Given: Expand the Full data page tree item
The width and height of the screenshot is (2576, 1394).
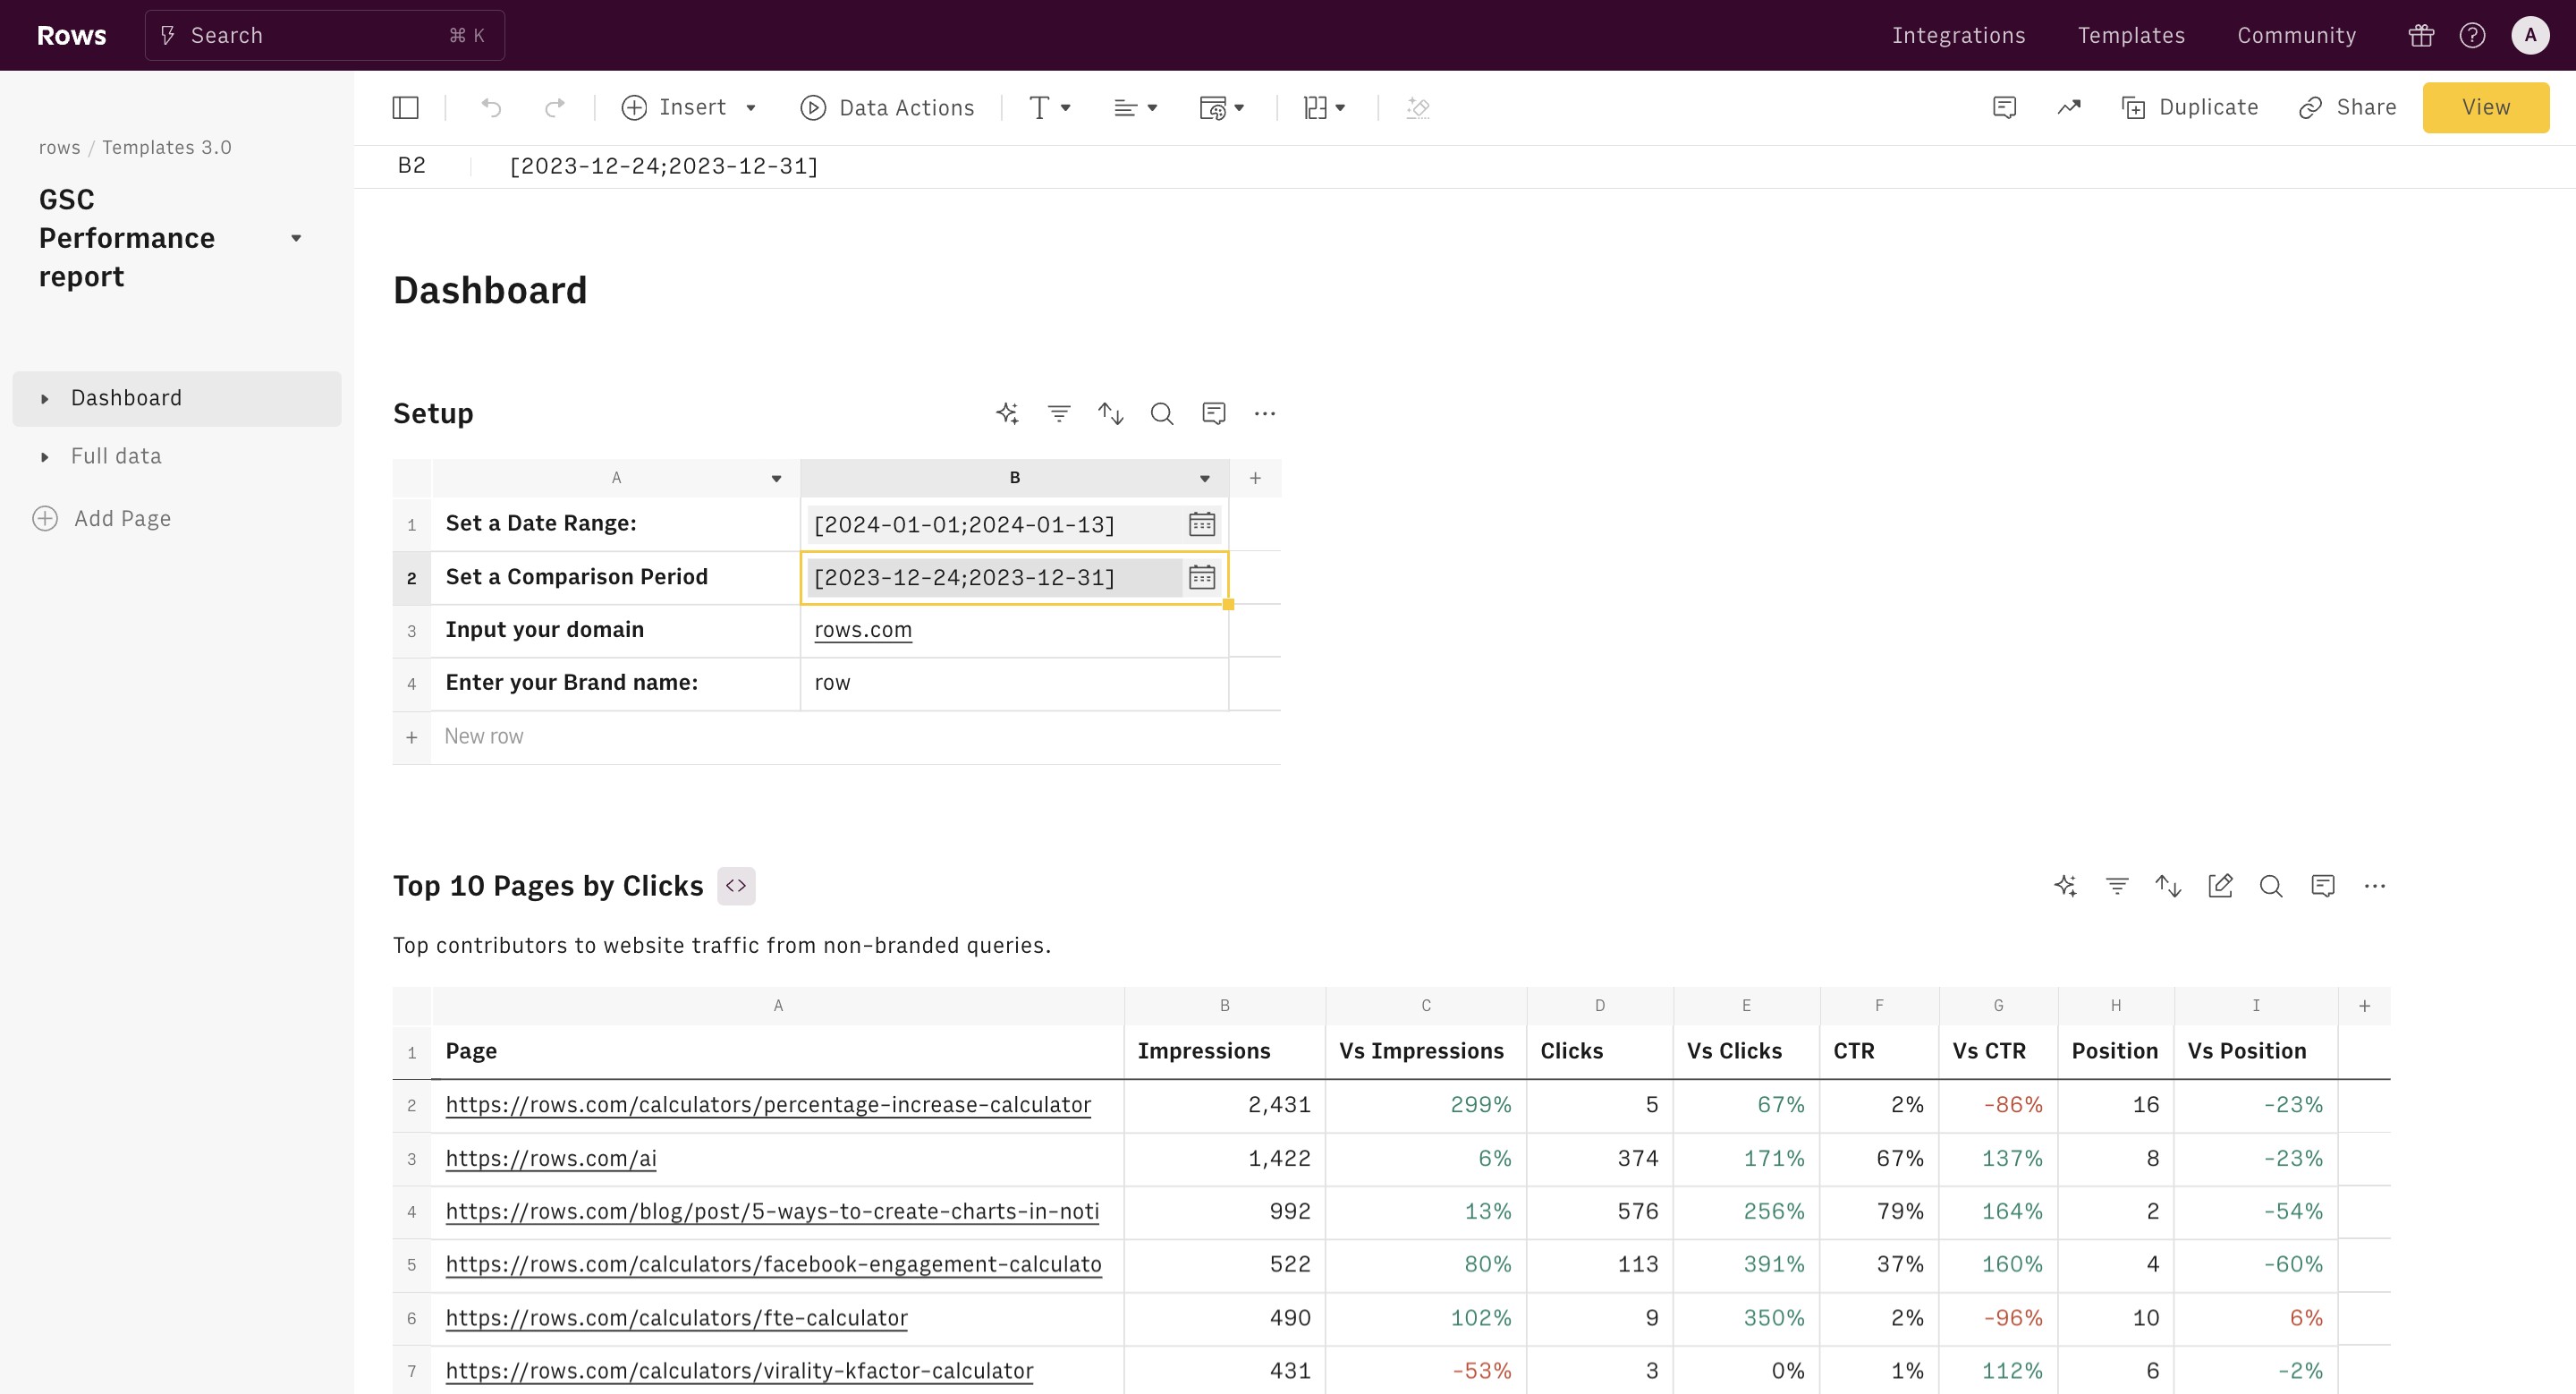Looking at the screenshot, I should 44,457.
